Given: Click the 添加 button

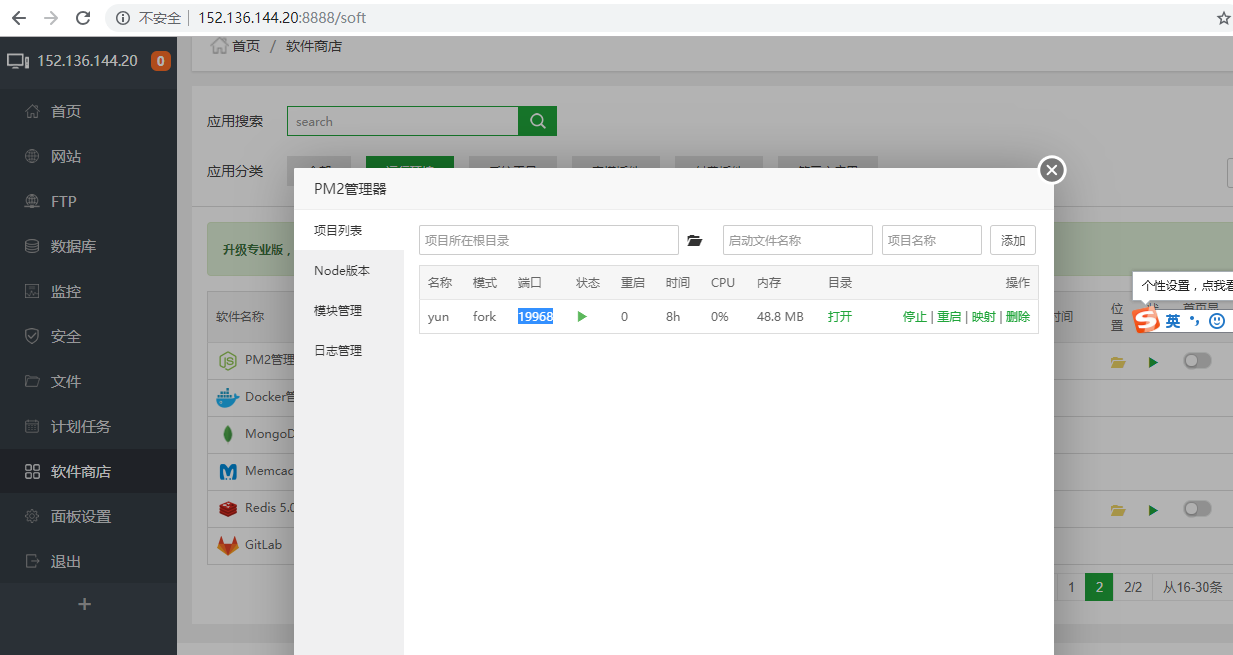Looking at the screenshot, I should (x=1013, y=240).
